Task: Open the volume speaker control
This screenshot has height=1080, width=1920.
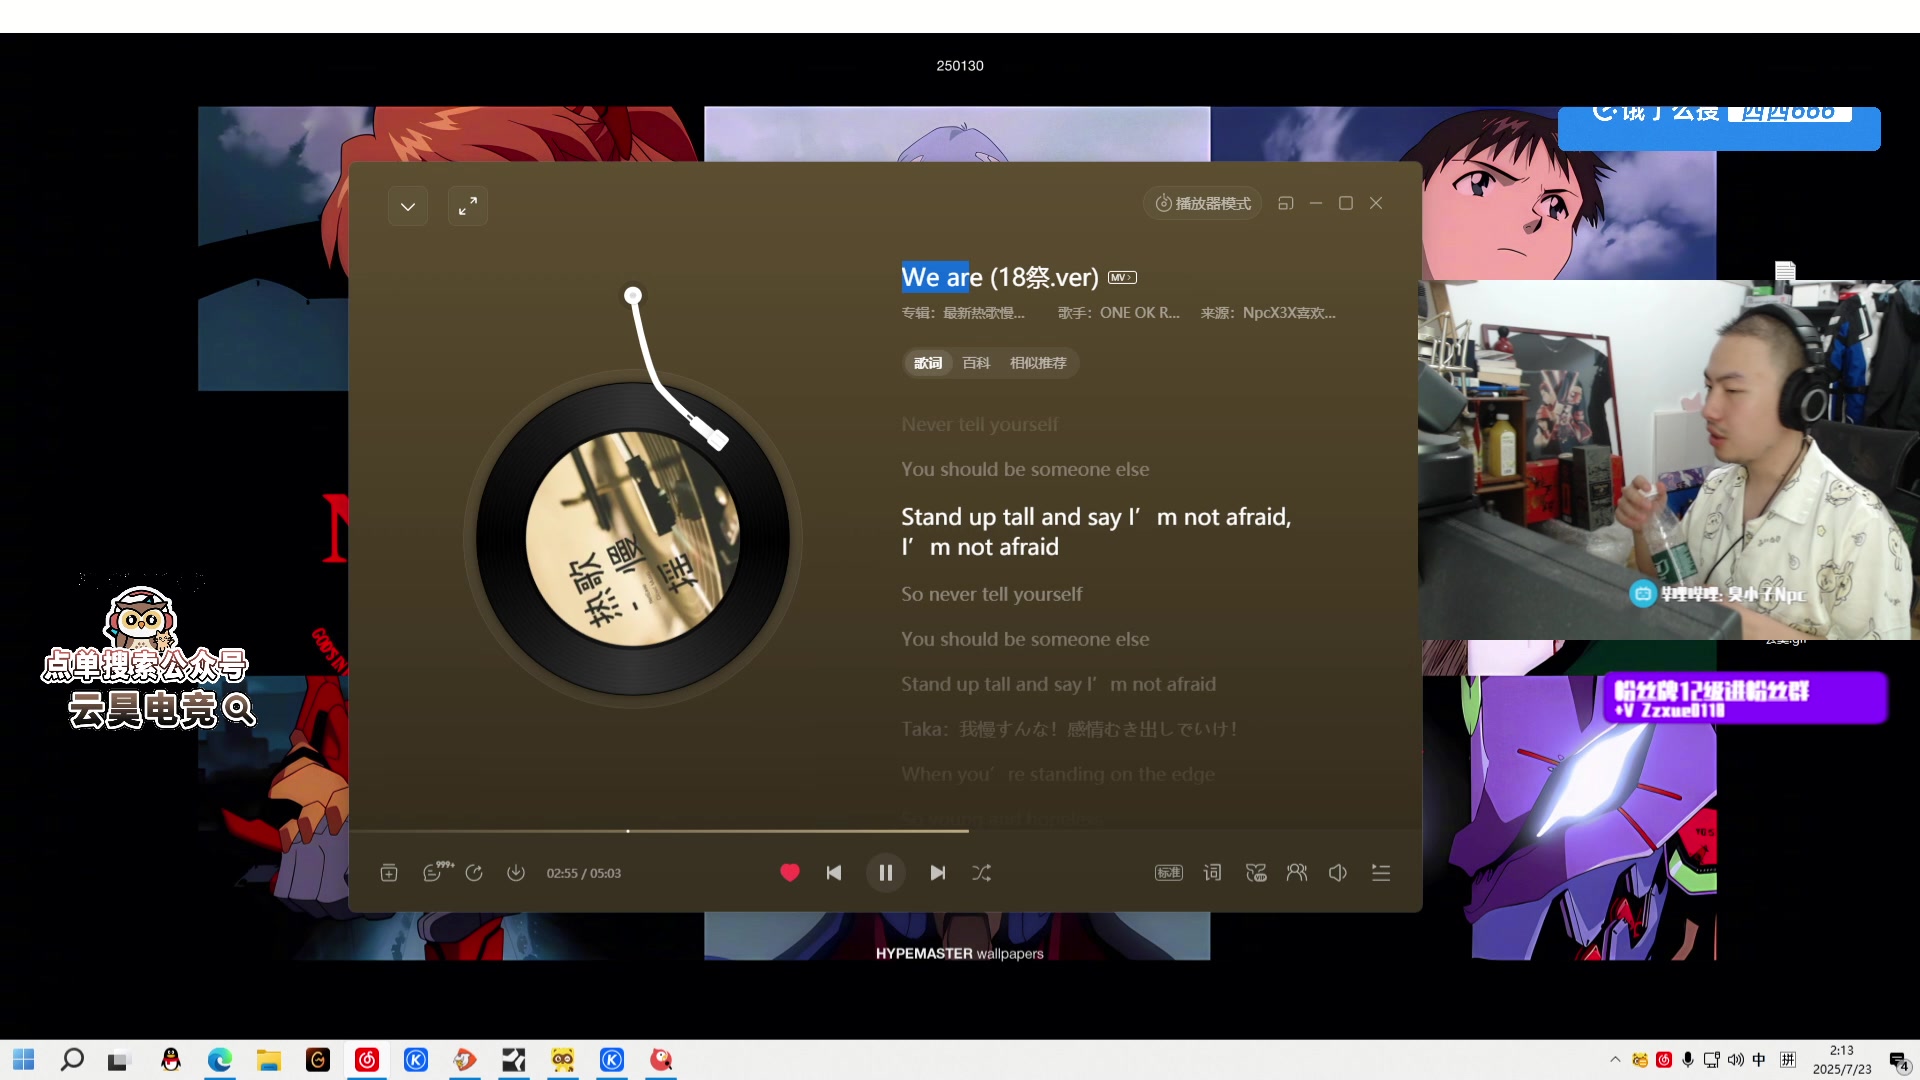Action: click(x=1338, y=873)
